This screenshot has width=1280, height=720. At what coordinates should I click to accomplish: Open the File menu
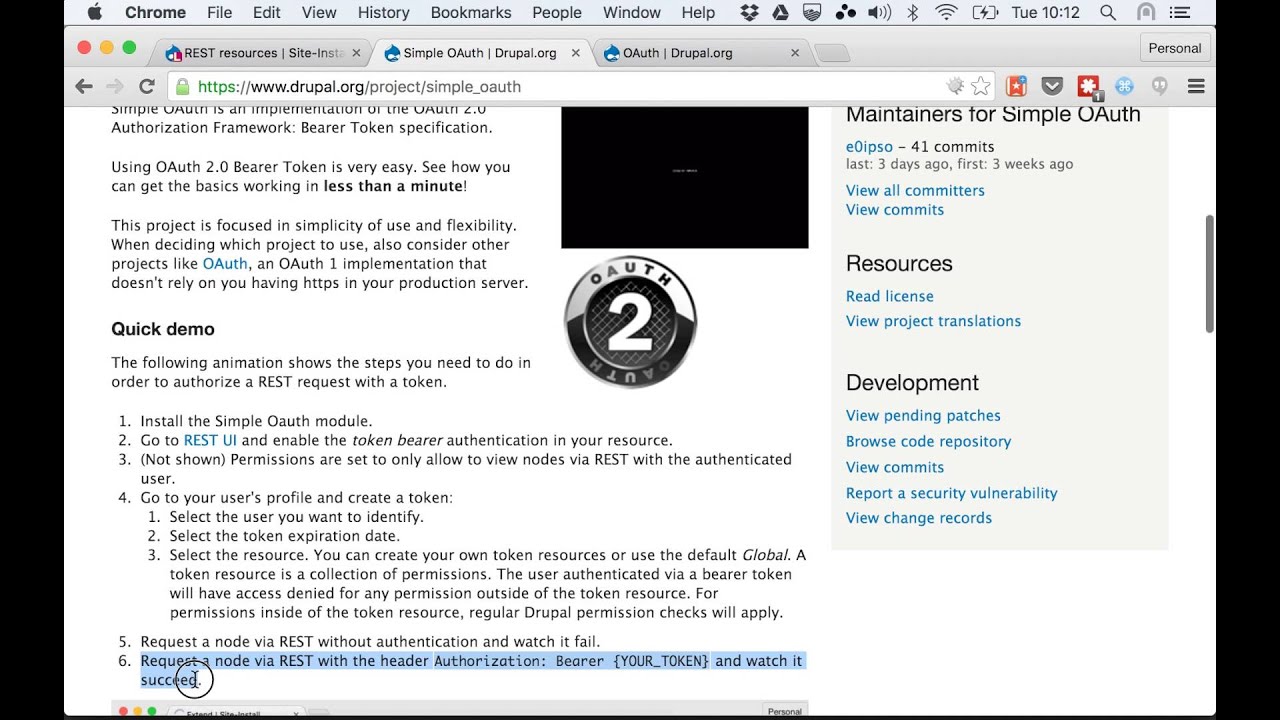tap(219, 12)
